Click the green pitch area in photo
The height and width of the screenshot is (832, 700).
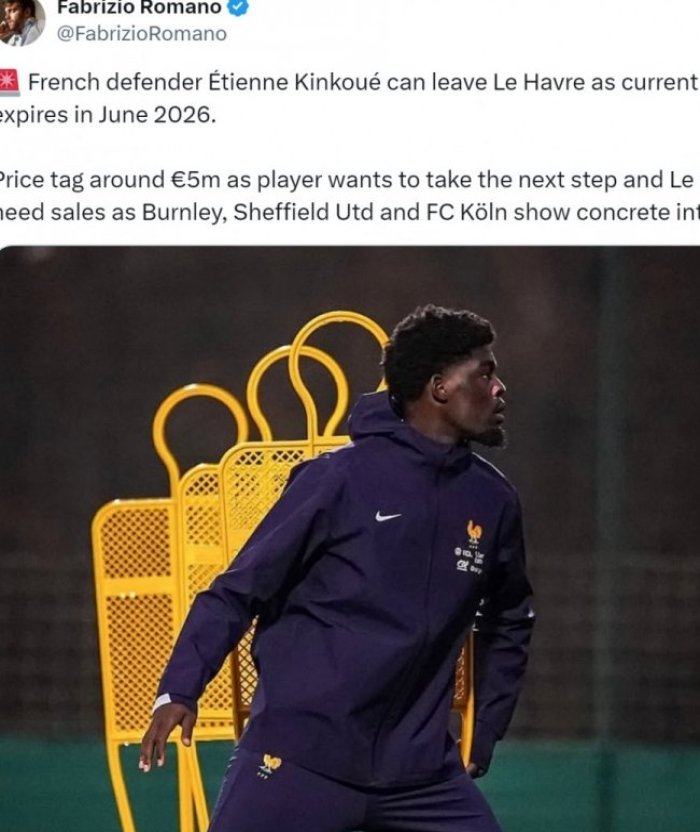click(600, 785)
